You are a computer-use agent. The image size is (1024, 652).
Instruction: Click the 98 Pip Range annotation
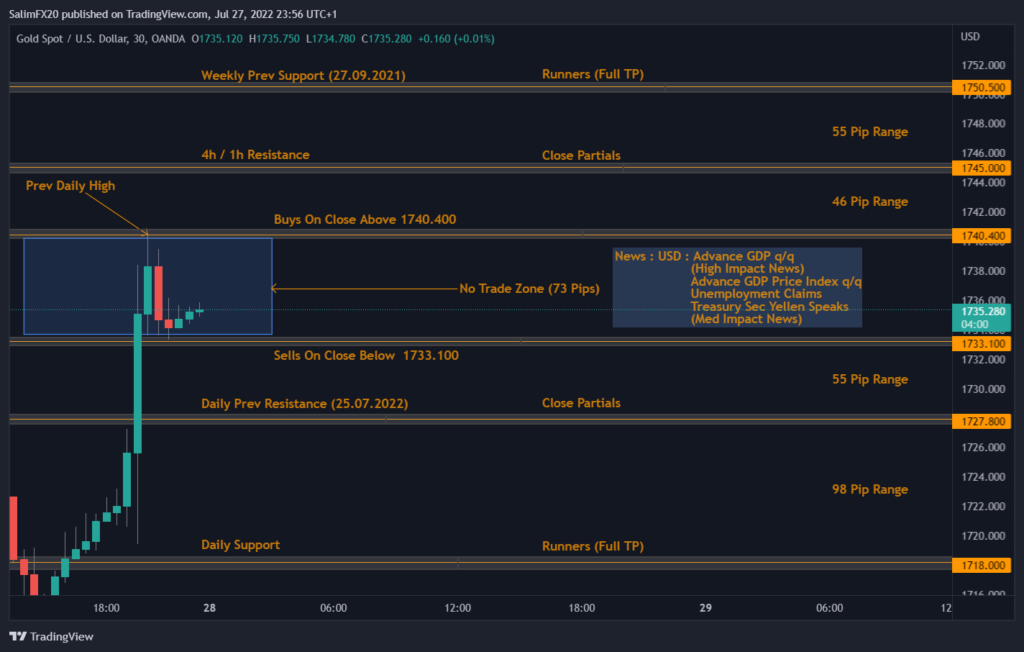(870, 489)
